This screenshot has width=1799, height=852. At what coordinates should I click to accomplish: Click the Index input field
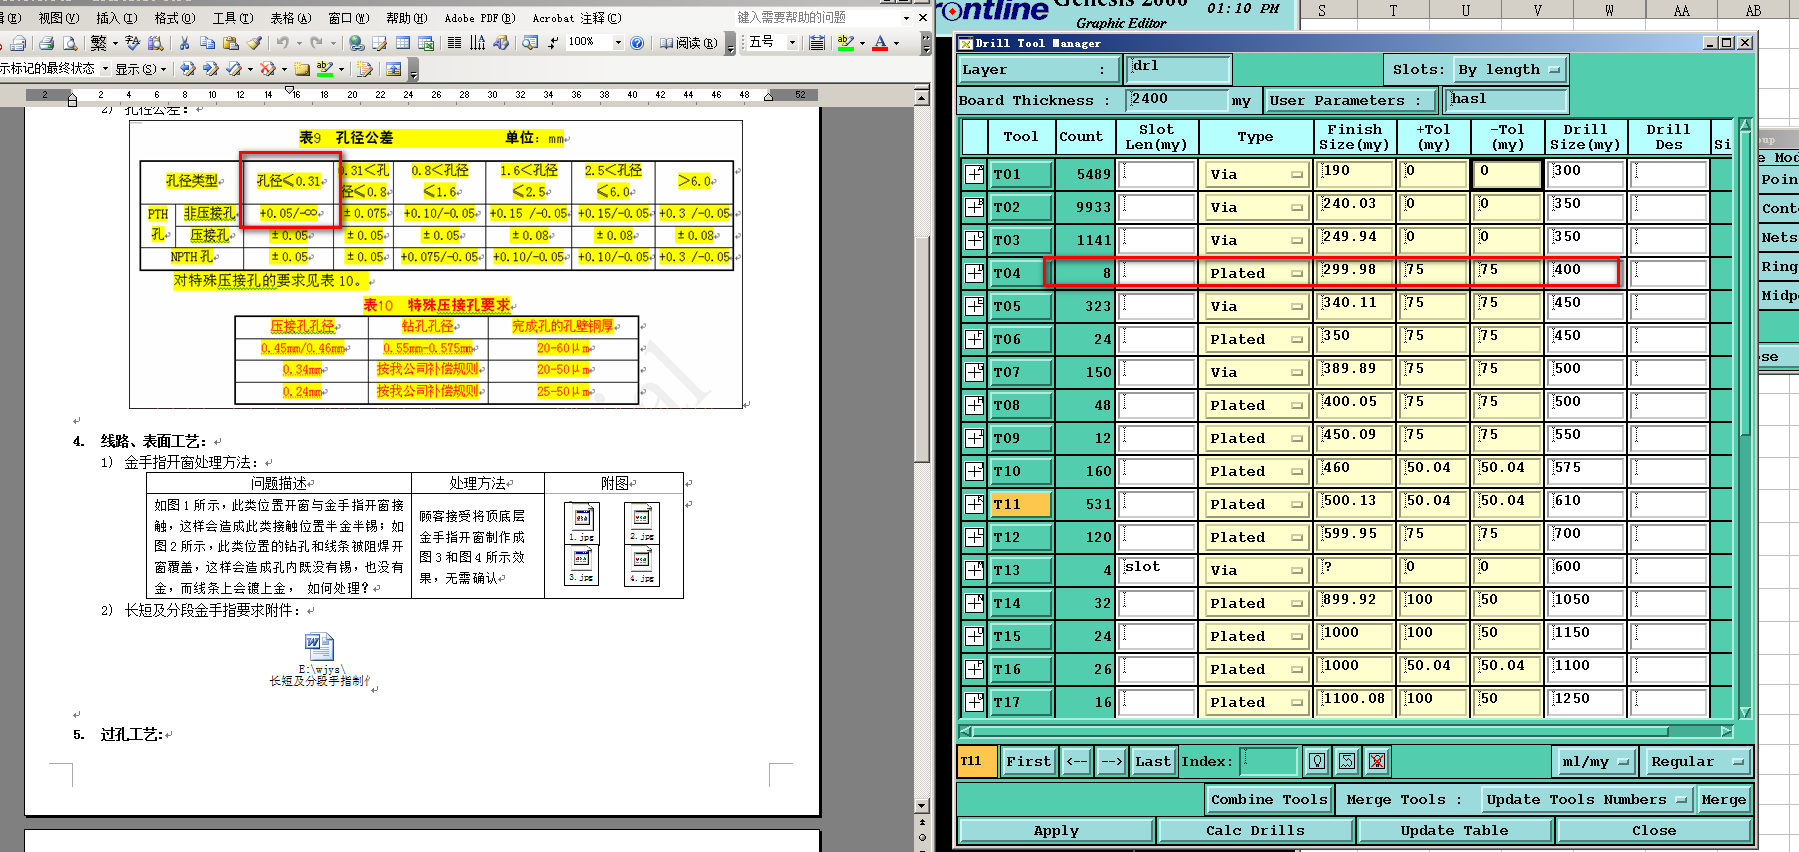point(1268,761)
